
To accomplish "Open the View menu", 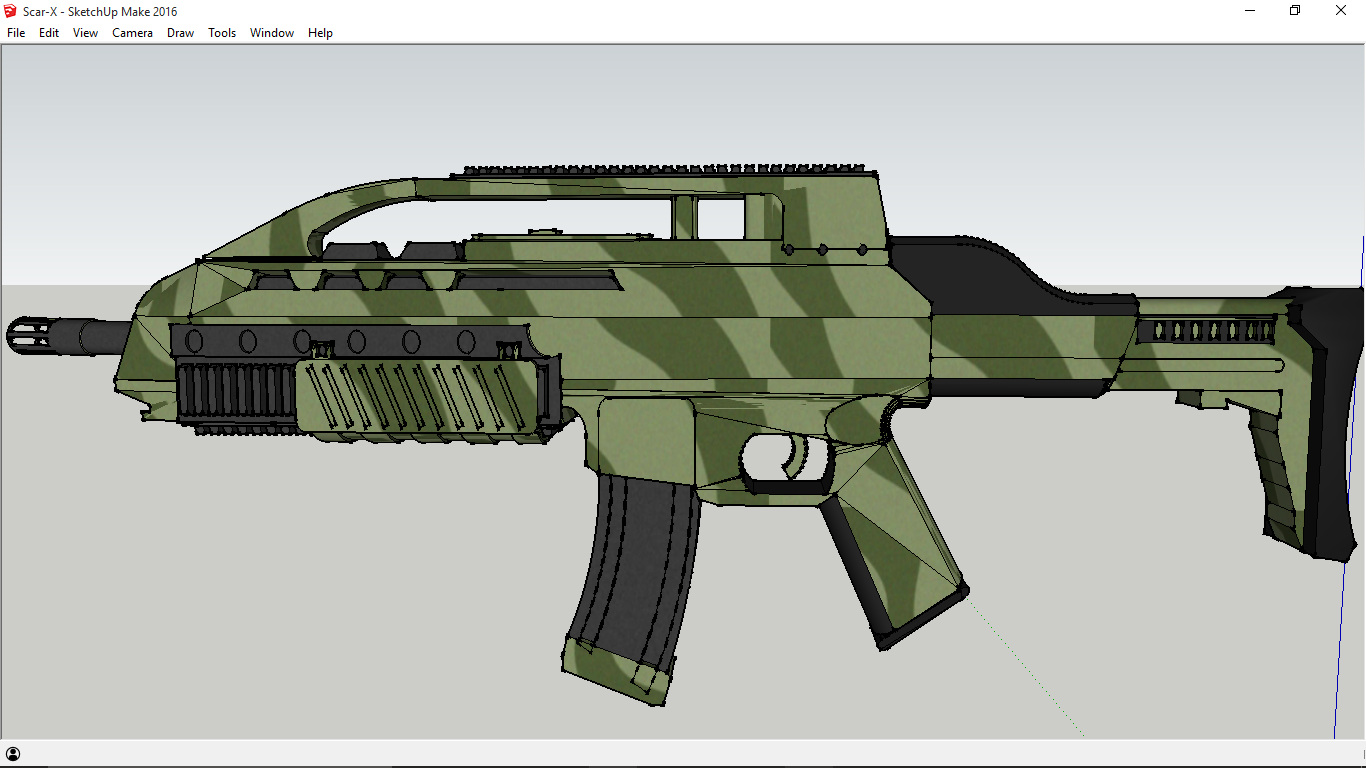I will point(84,33).
